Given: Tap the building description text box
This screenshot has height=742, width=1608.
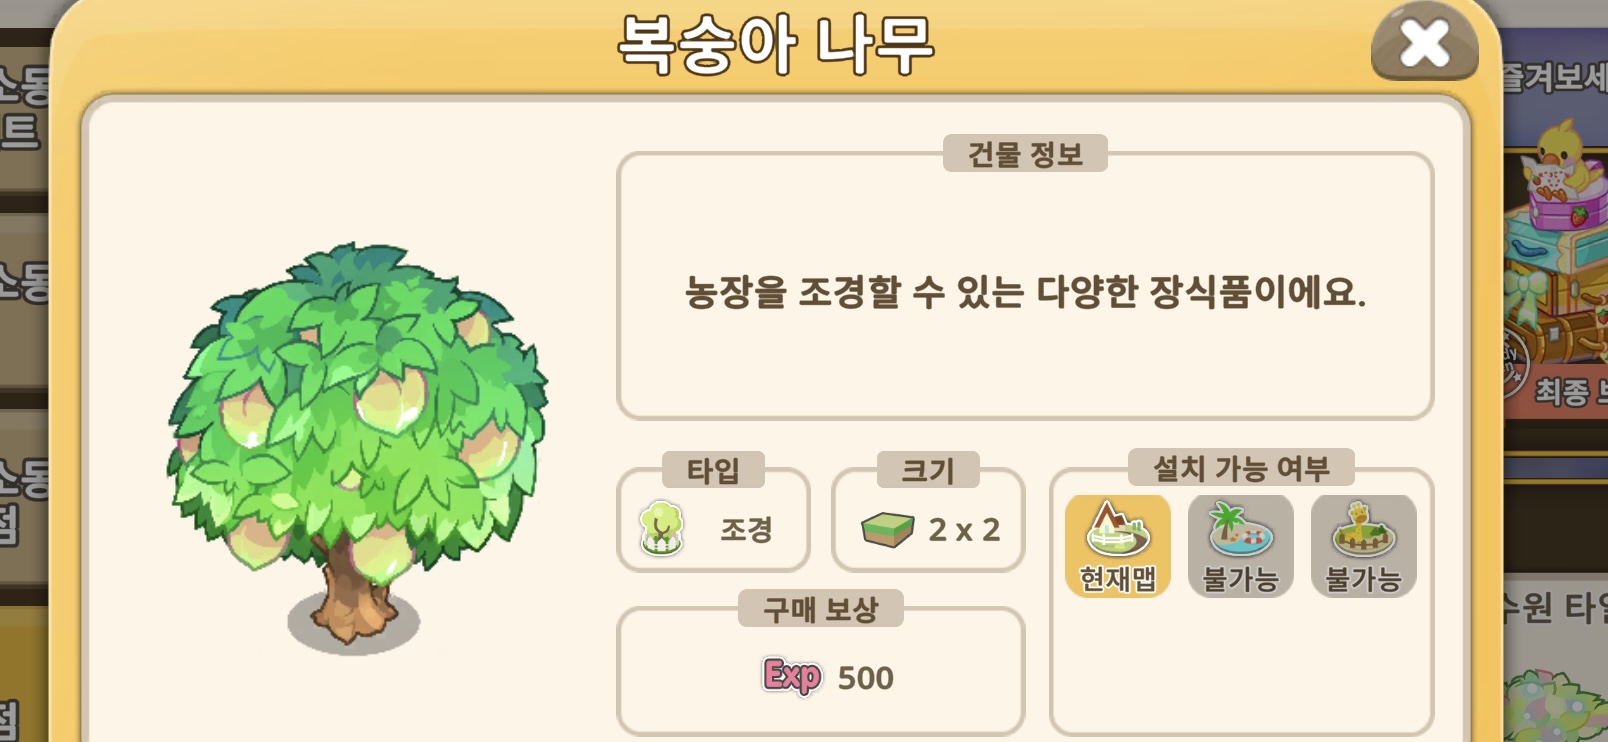Looking at the screenshot, I should point(1025,287).
